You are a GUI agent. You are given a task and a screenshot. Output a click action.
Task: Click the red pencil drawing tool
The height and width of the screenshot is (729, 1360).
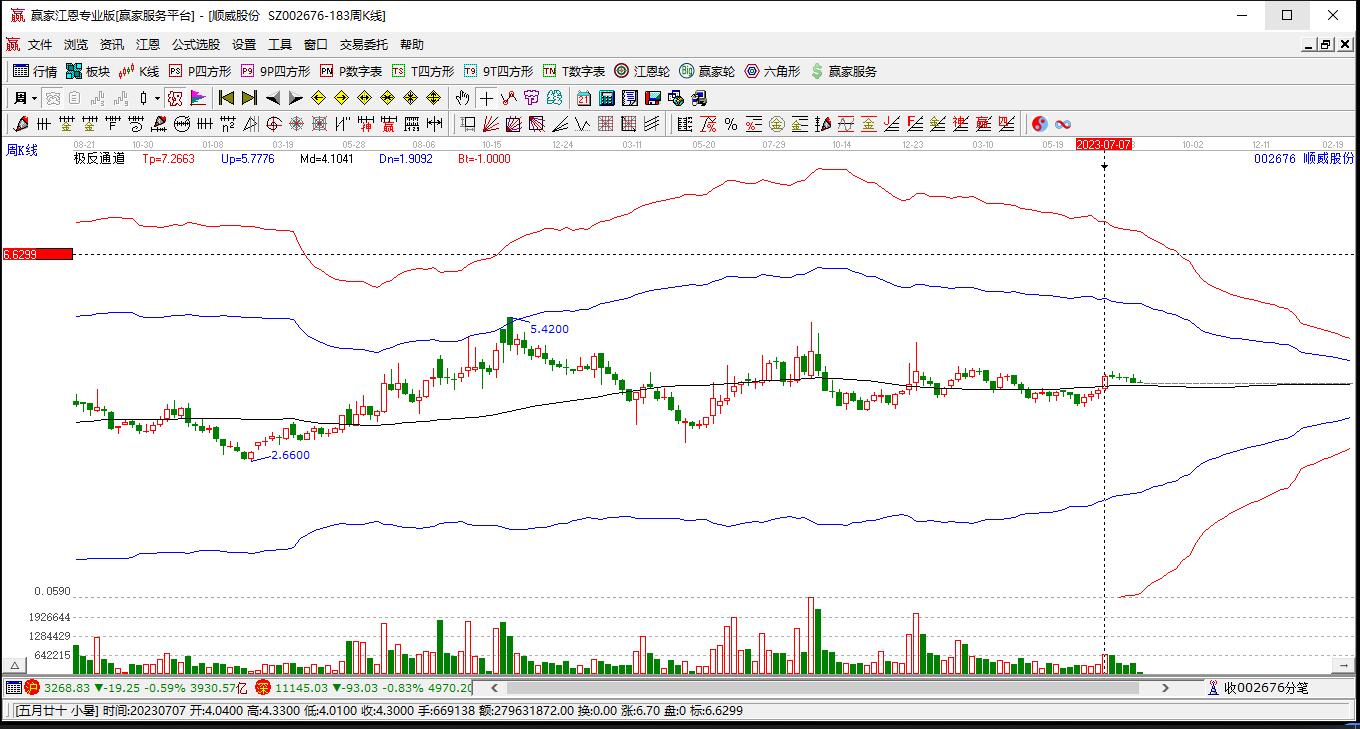coord(20,124)
